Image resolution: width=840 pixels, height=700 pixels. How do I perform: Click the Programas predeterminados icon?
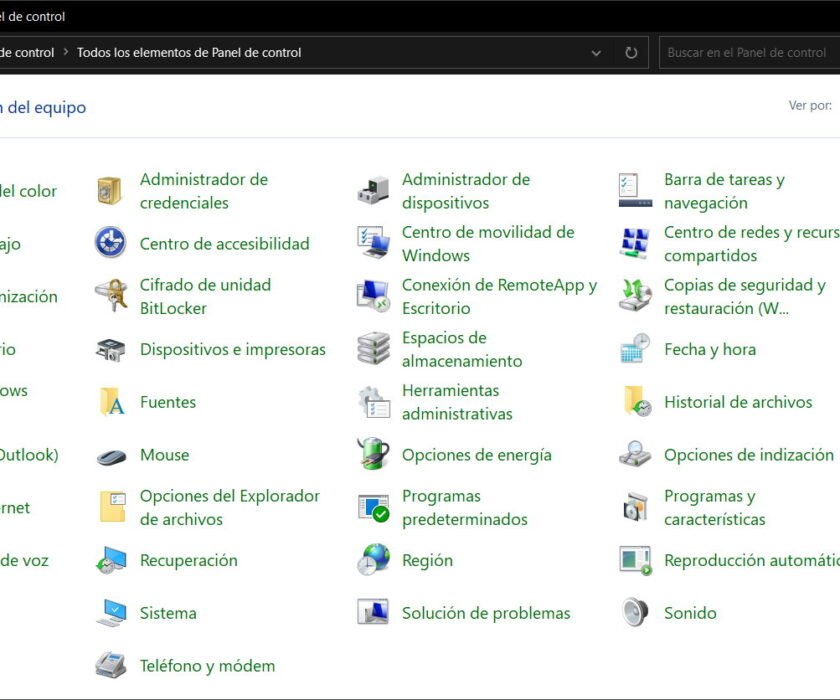tap(373, 508)
